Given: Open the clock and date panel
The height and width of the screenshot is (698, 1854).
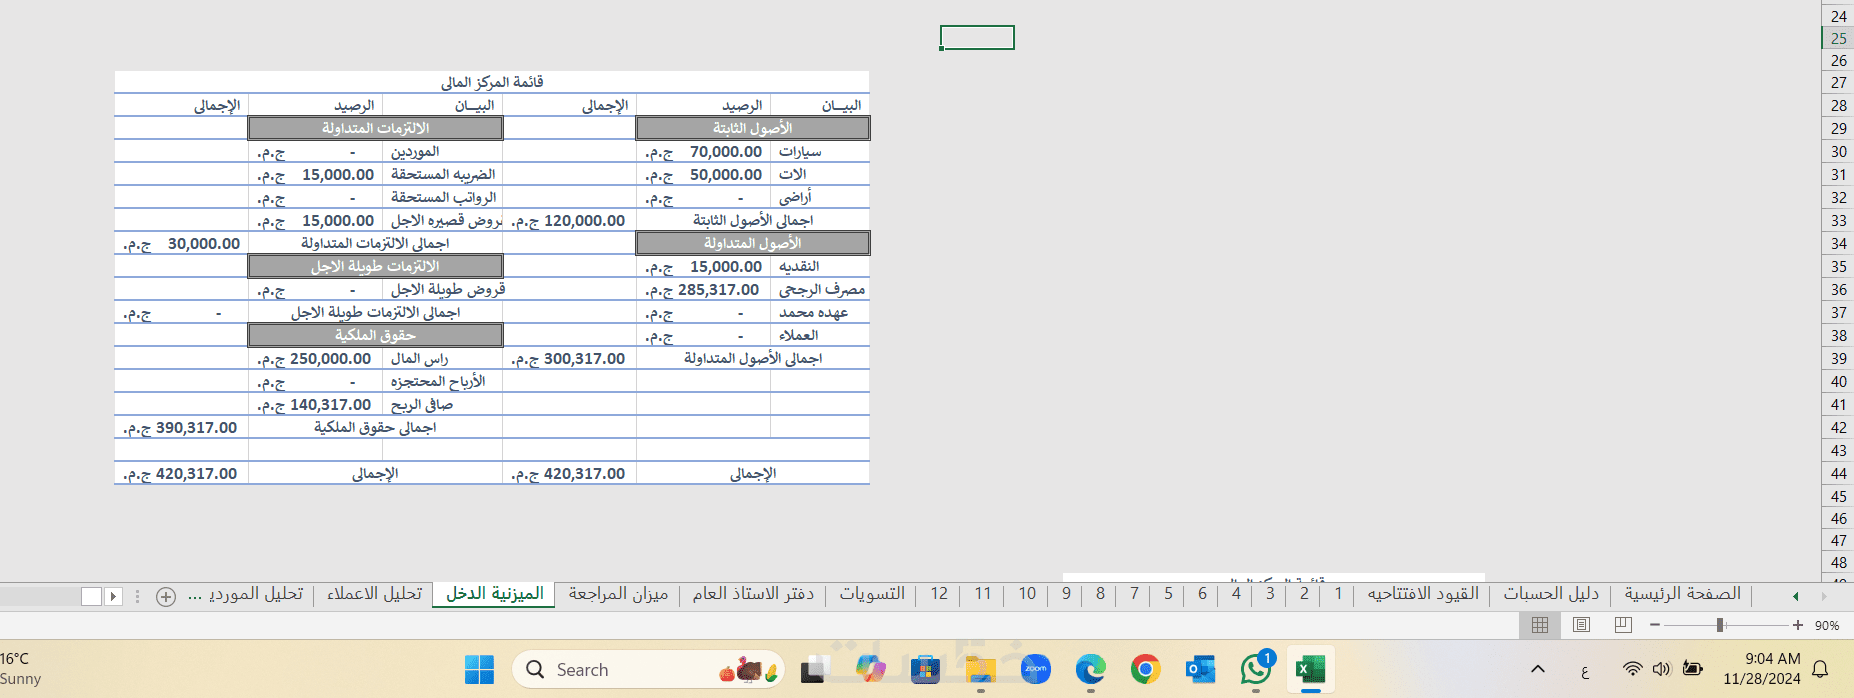Looking at the screenshot, I should click(x=1762, y=669).
